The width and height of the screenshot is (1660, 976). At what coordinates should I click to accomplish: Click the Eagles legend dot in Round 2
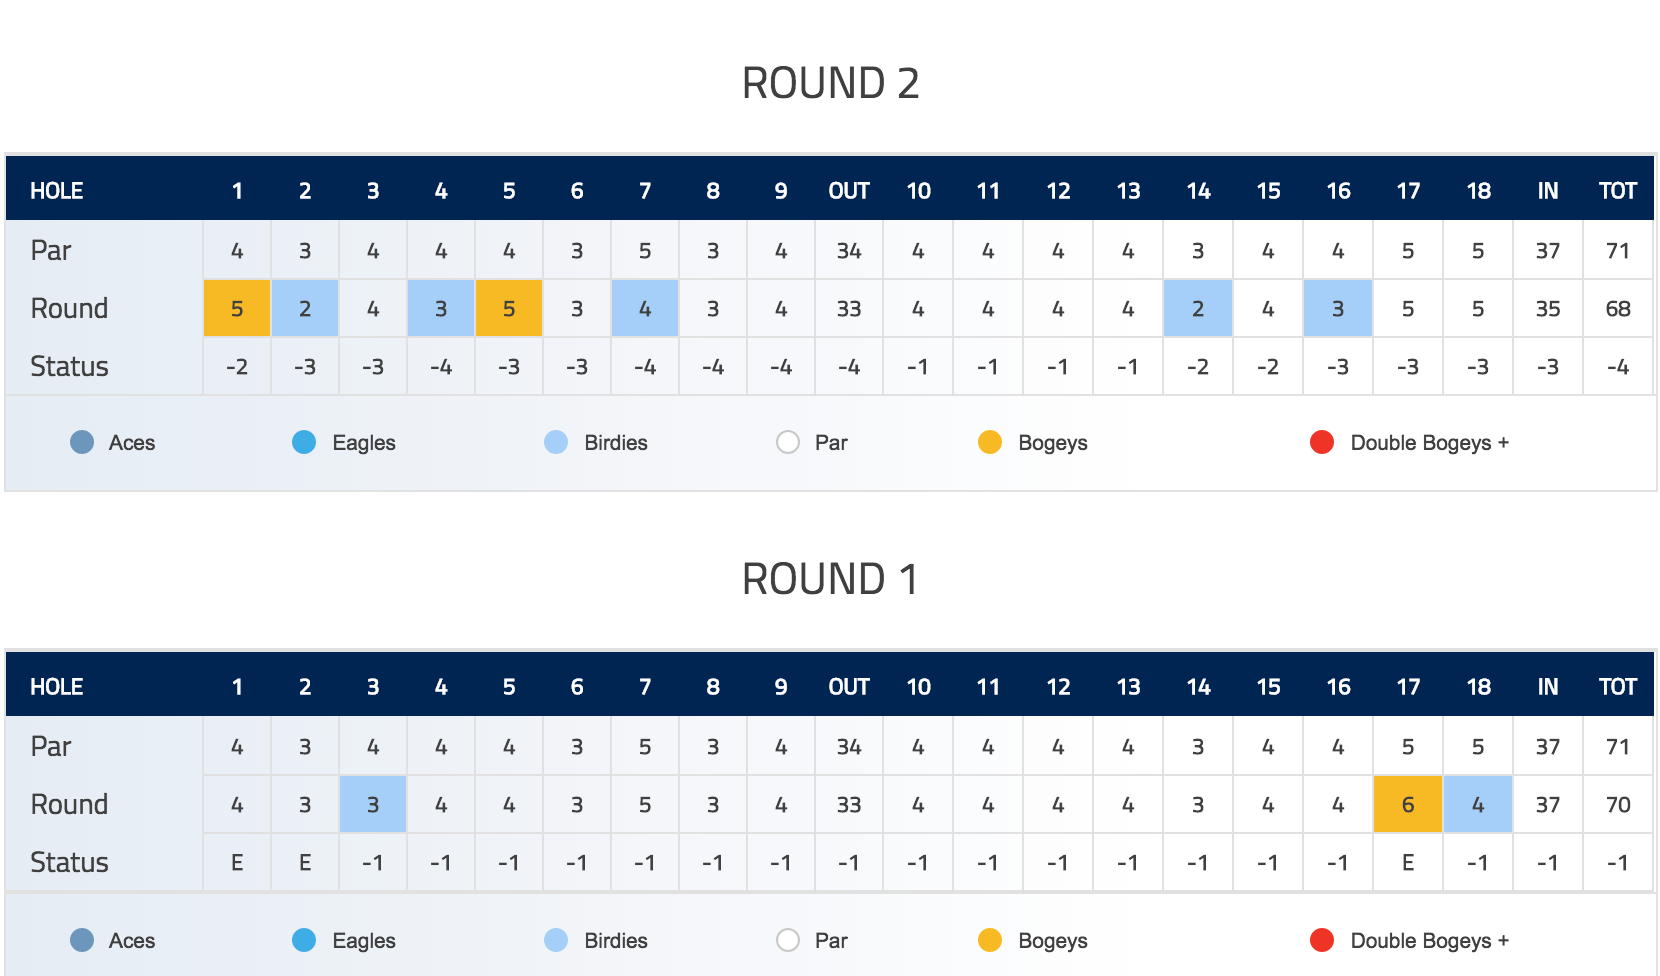click(304, 442)
